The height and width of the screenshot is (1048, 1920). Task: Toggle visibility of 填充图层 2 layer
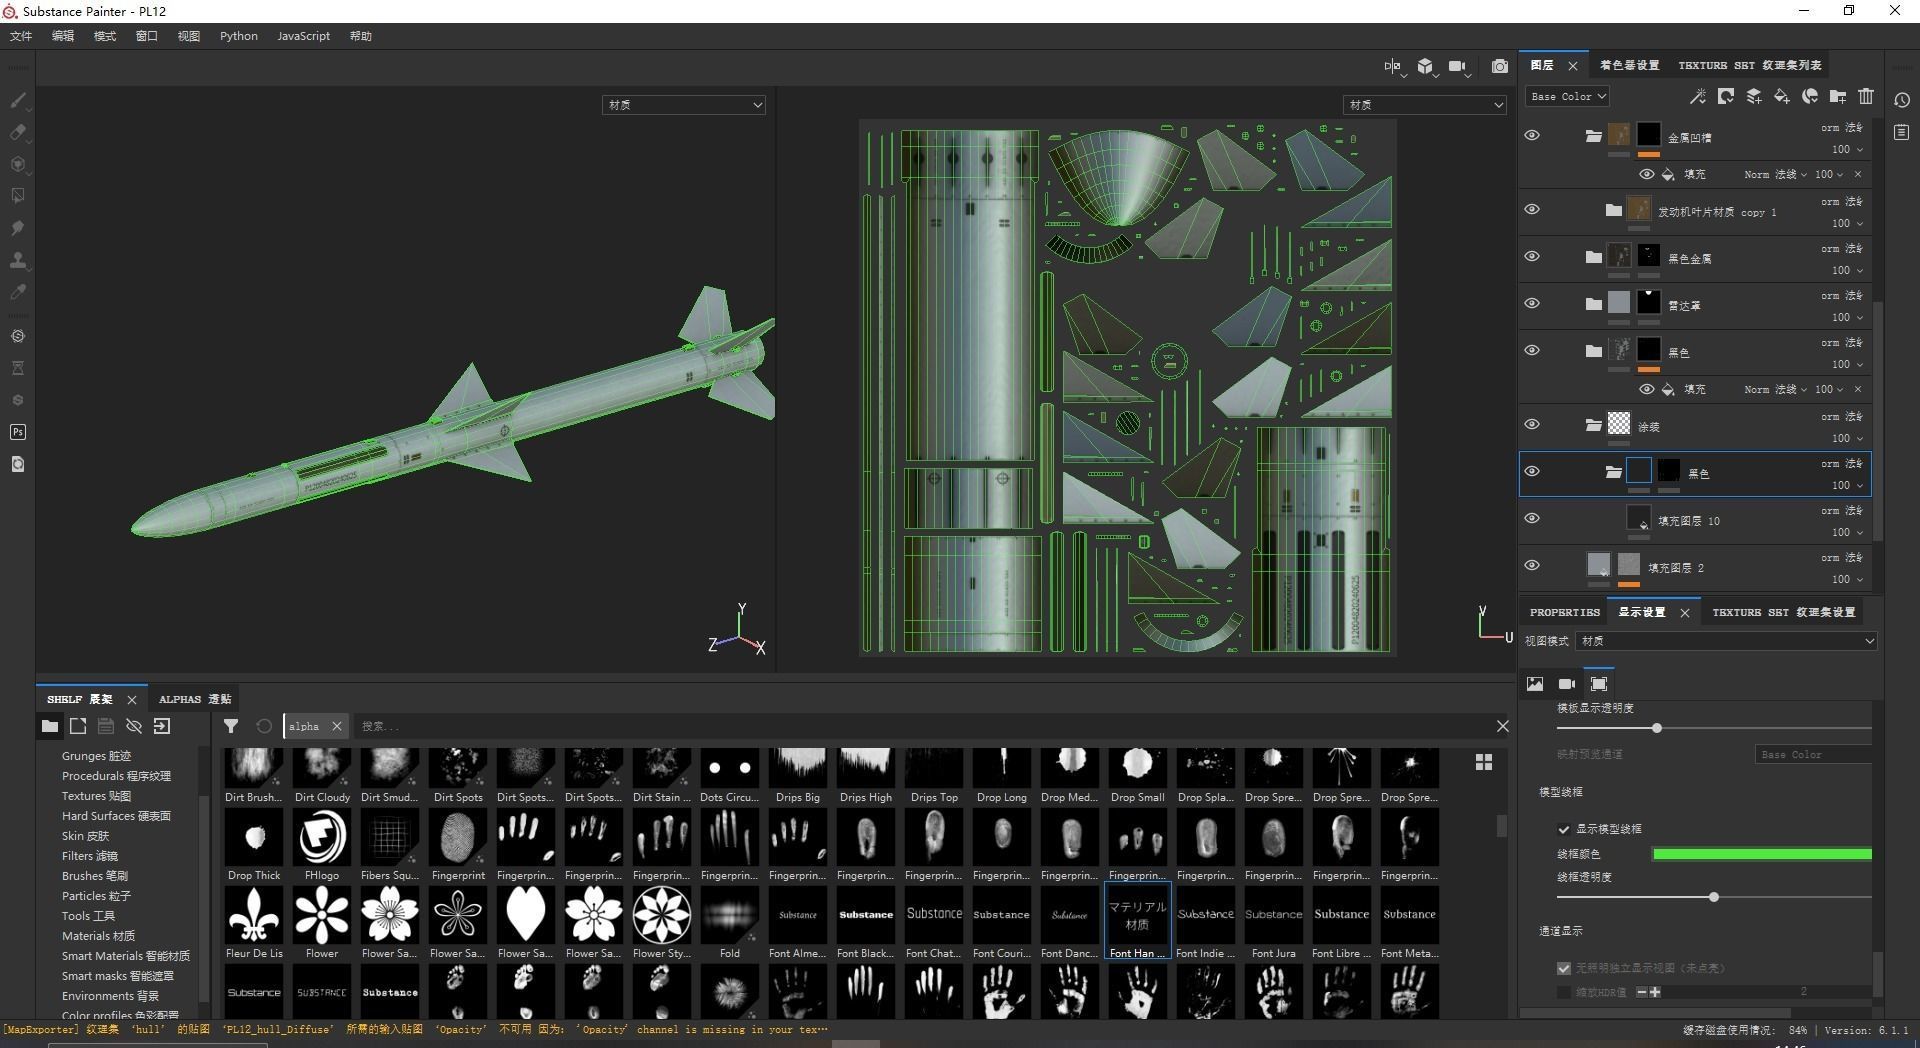[1532, 565]
